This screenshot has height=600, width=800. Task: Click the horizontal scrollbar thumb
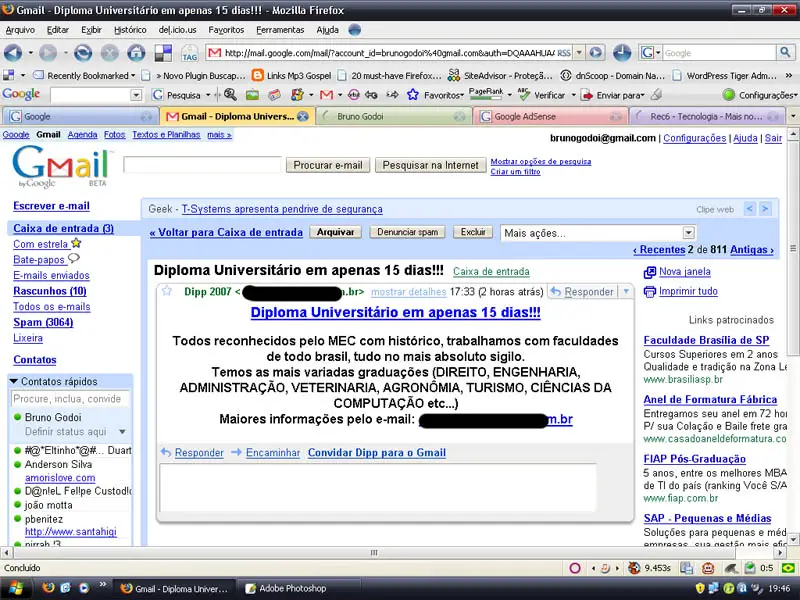pyautogui.click(x=374, y=553)
